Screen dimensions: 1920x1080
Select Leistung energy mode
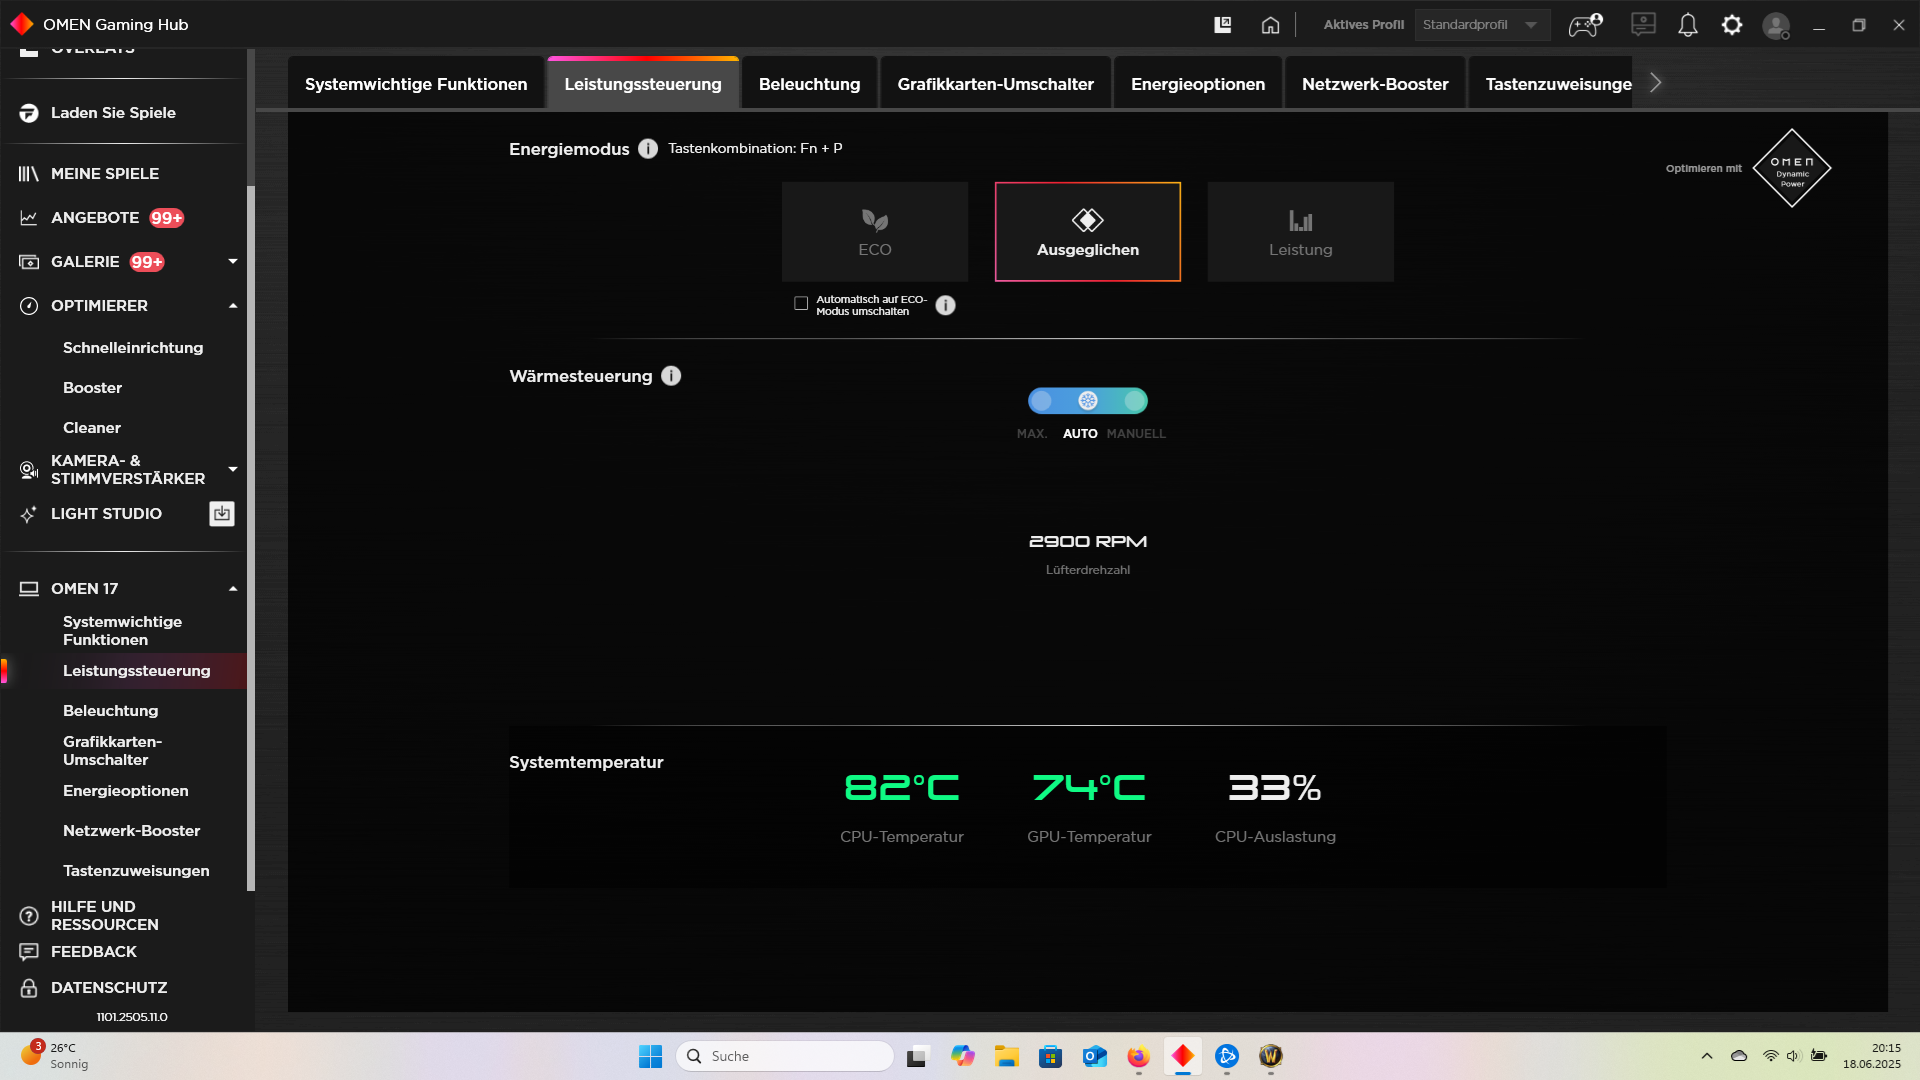coord(1300,232)
